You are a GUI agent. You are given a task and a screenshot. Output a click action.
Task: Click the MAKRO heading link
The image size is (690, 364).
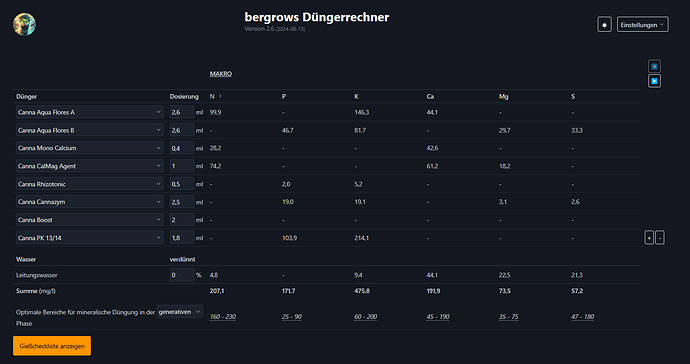(220, 74)
